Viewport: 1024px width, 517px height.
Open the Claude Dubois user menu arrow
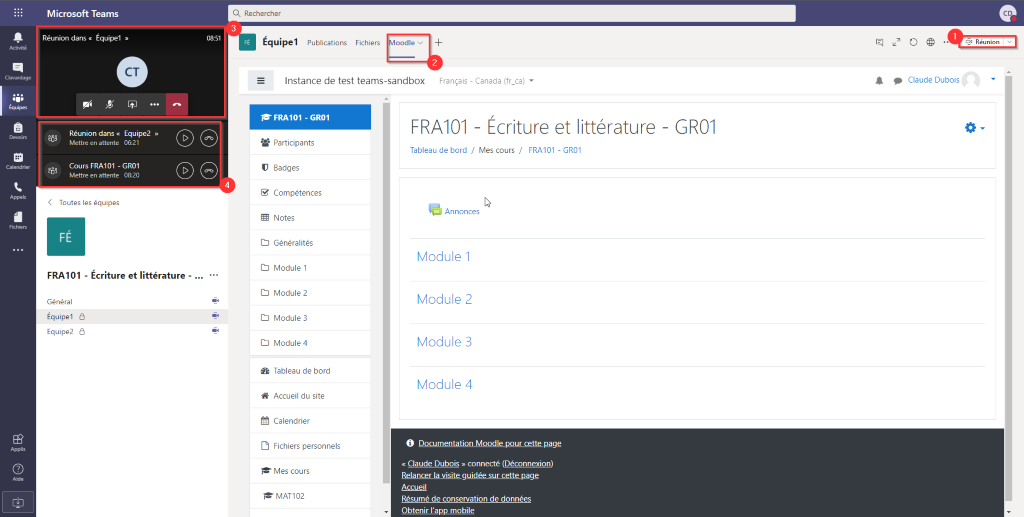click(x=993, y=79)
